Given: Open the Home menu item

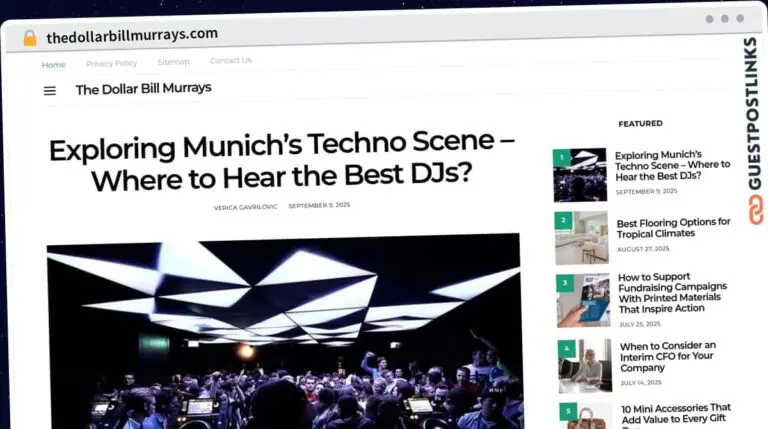Looking at the screenshot, I should (54, 65).
